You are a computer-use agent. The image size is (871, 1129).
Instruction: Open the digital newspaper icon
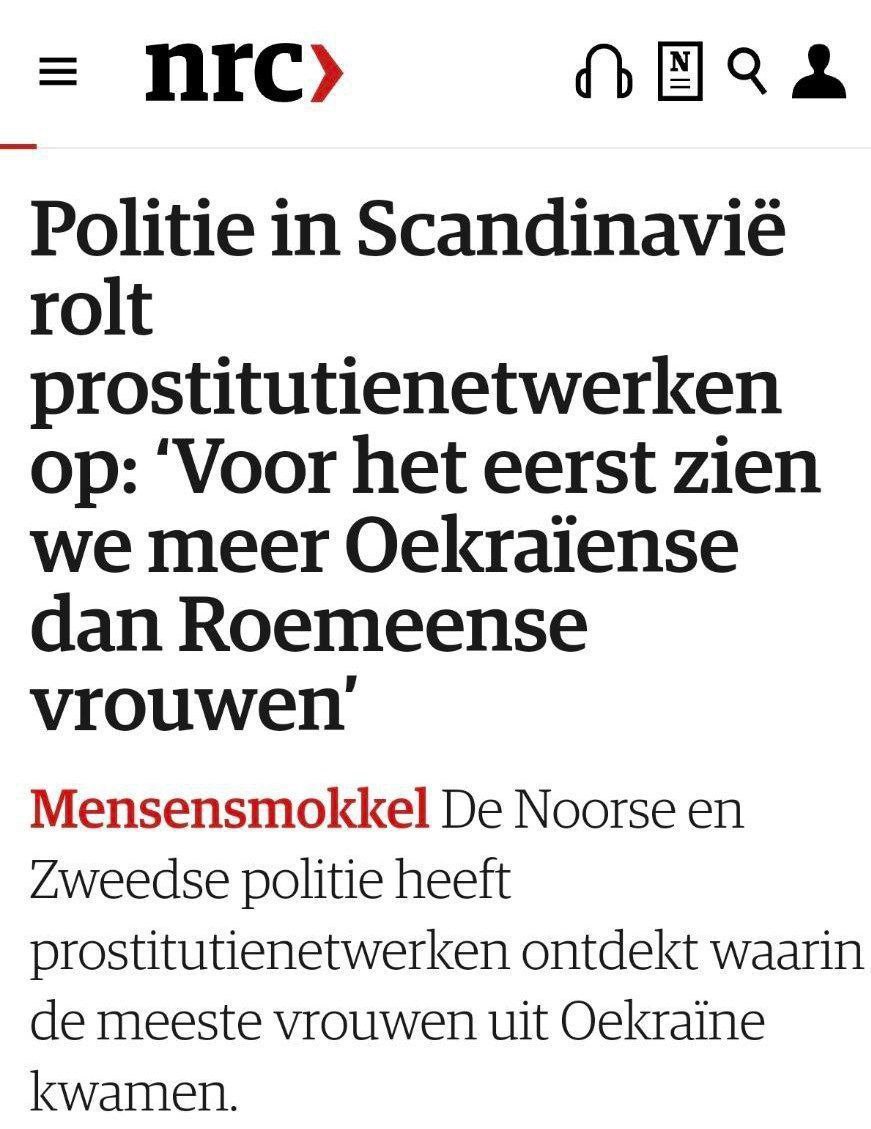point(680,71)
